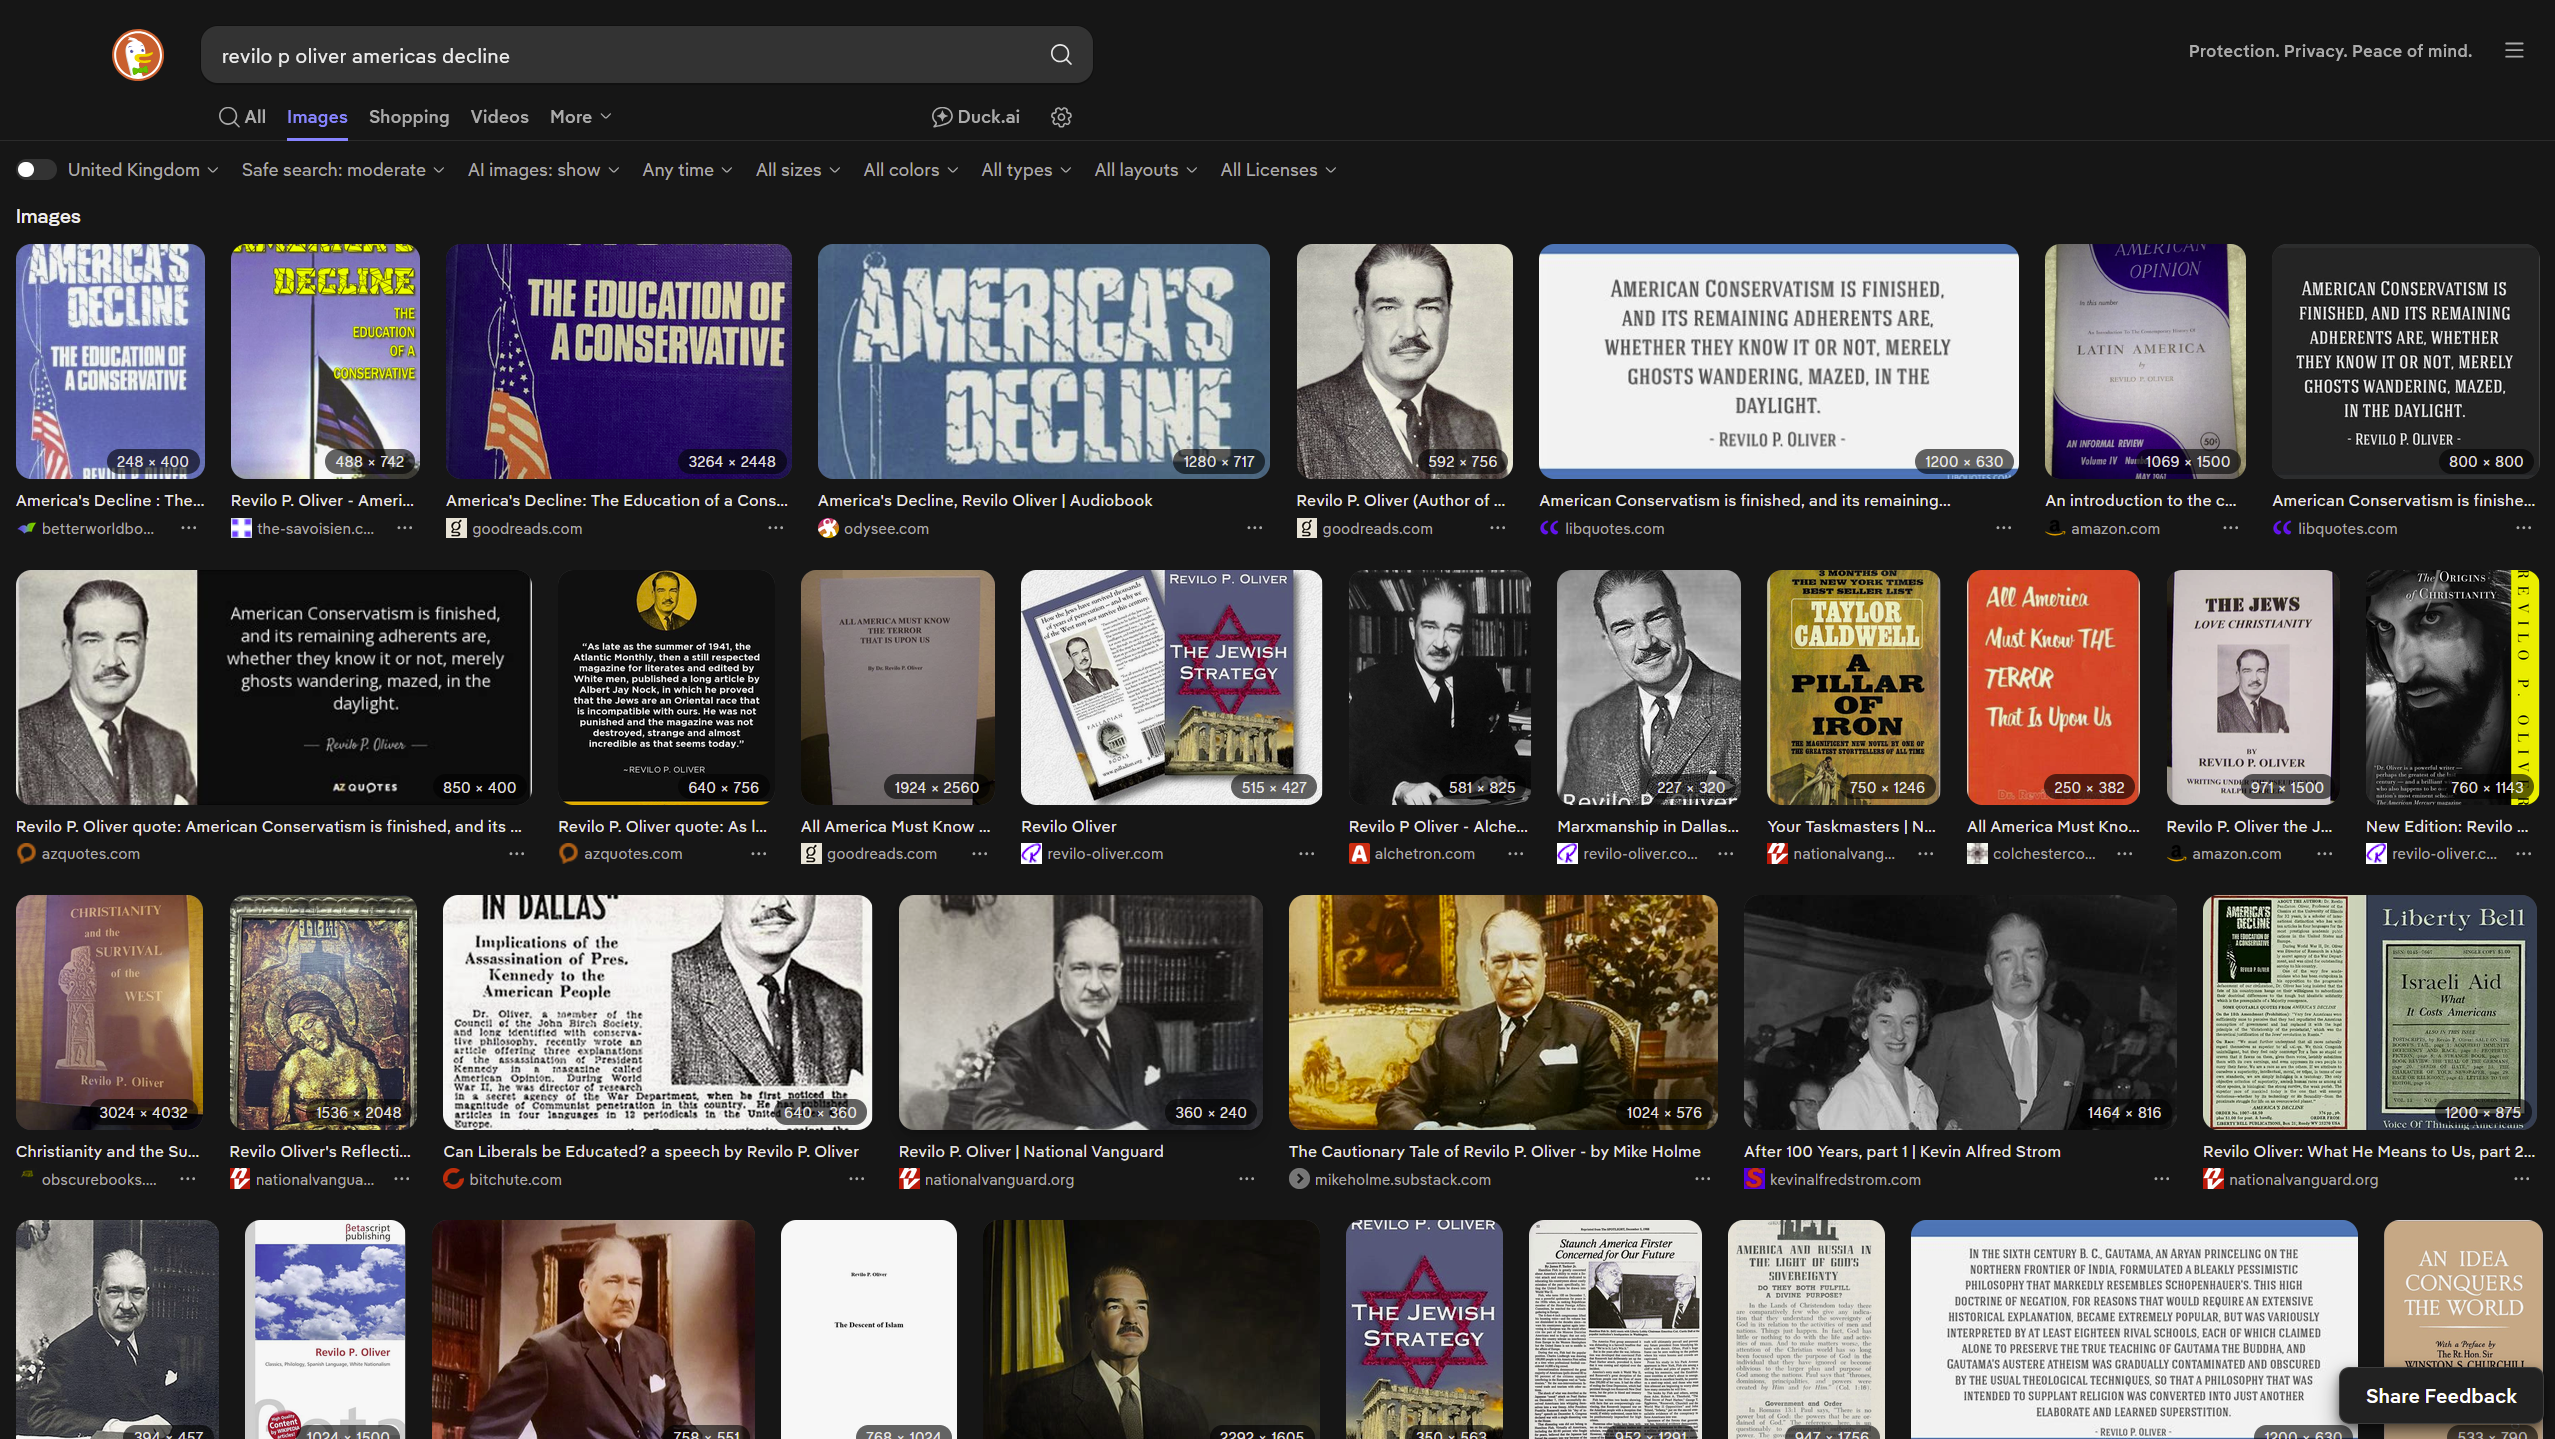Open more options for bitchute.com result
Image resolution: width=2555 pixels, height=1439 pixels.
pos(856,1180)
